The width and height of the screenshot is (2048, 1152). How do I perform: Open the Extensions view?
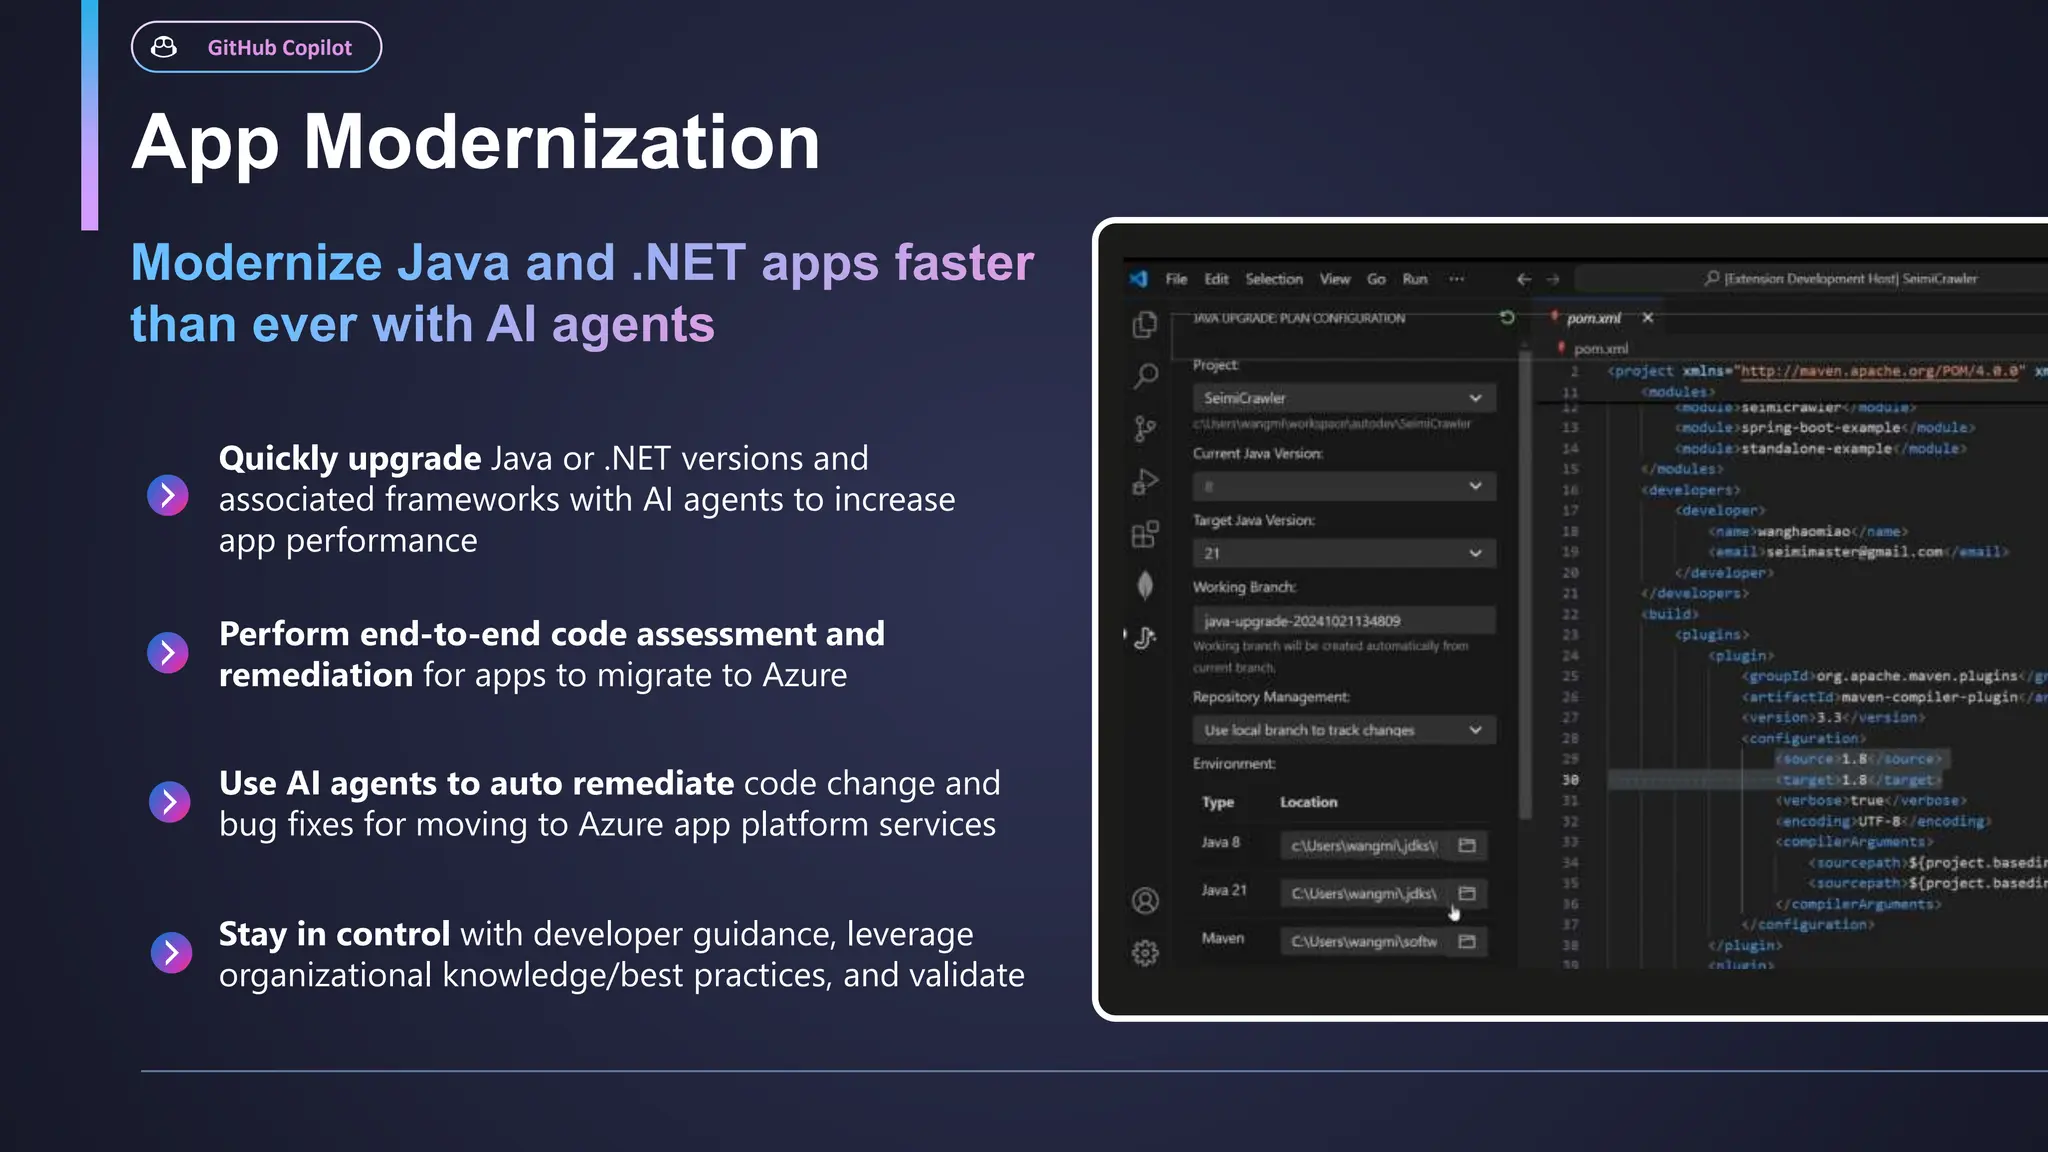[1145, 534]
